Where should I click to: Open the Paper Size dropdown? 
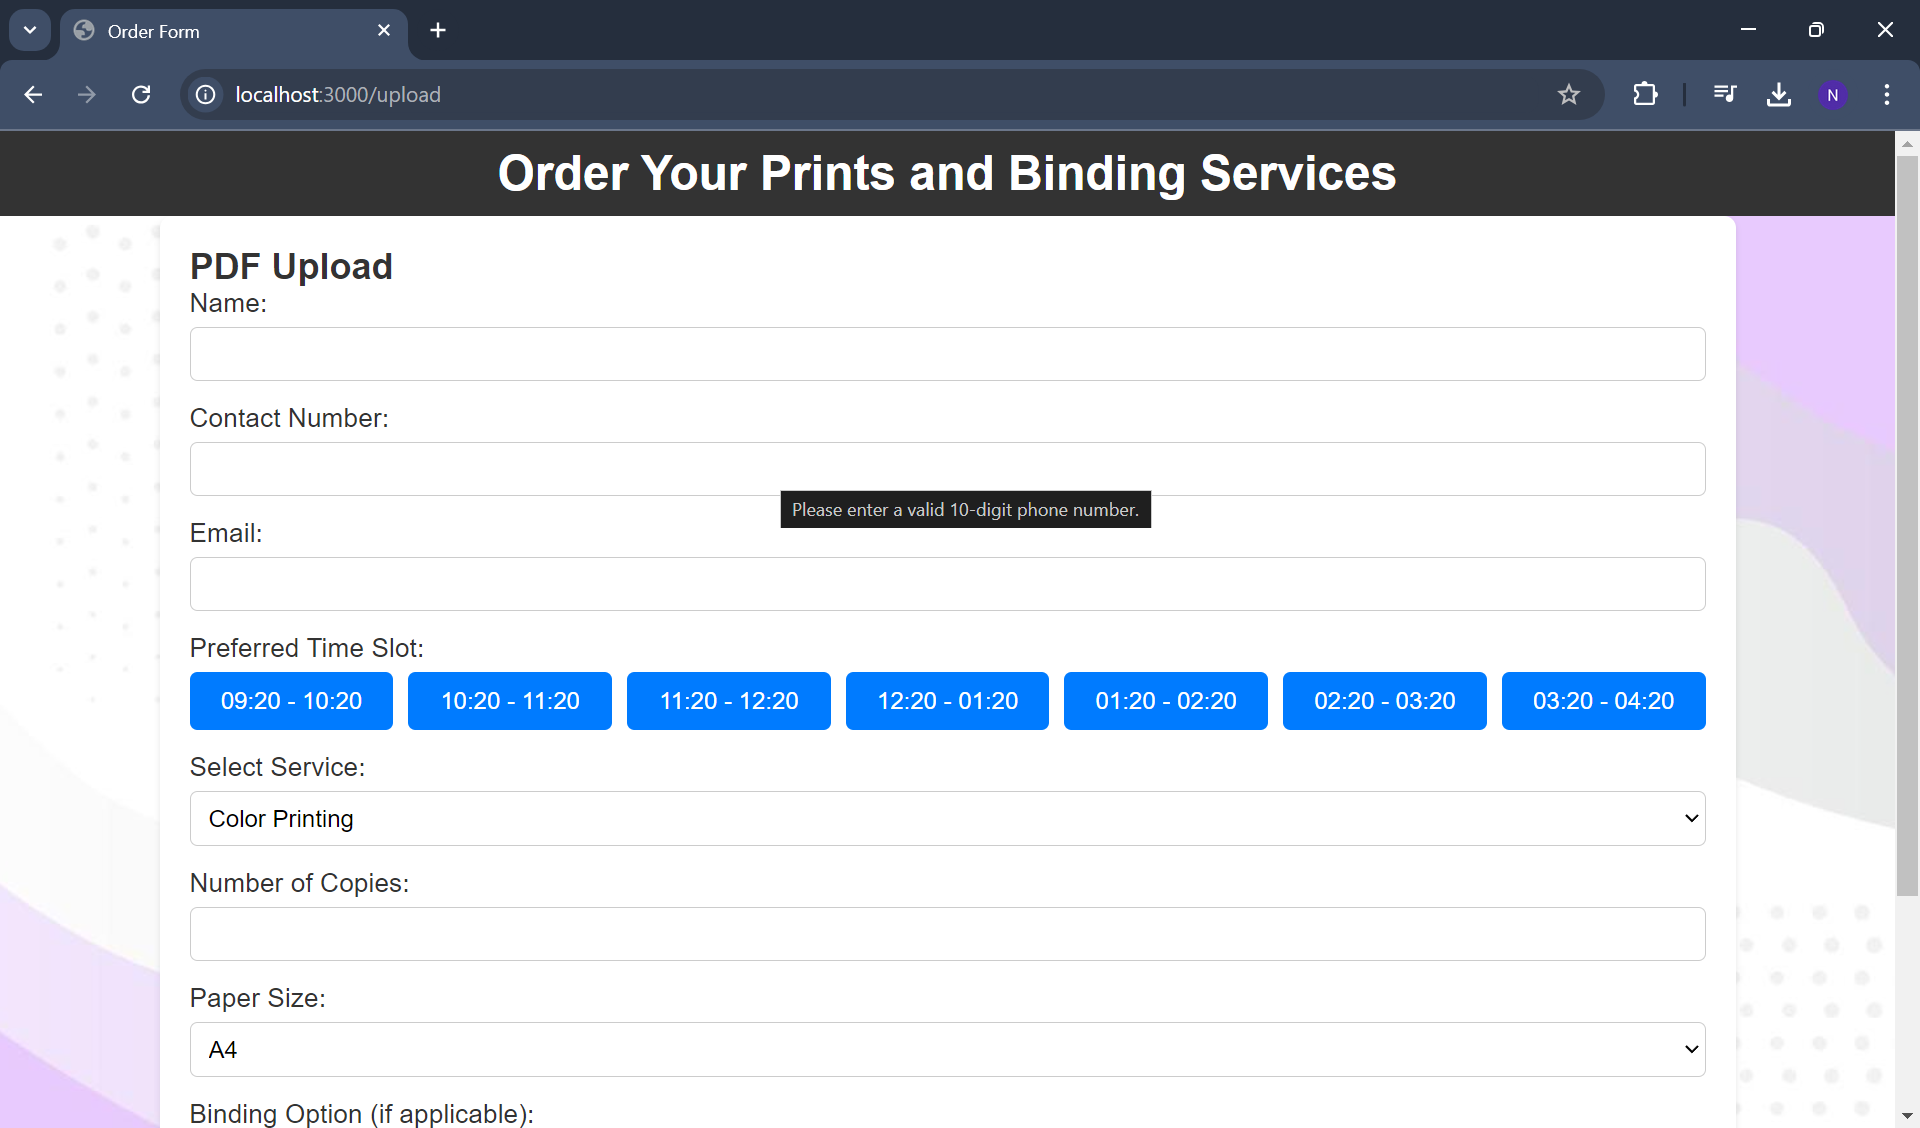[x=947, y=1049]
